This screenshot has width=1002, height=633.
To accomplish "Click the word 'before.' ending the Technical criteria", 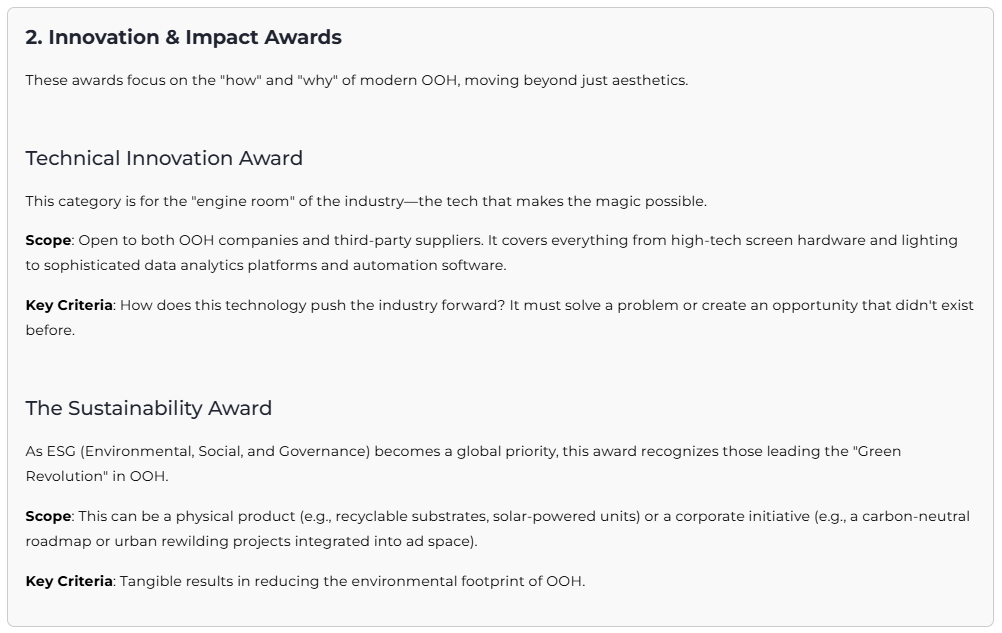I will [x=50, y=330].
